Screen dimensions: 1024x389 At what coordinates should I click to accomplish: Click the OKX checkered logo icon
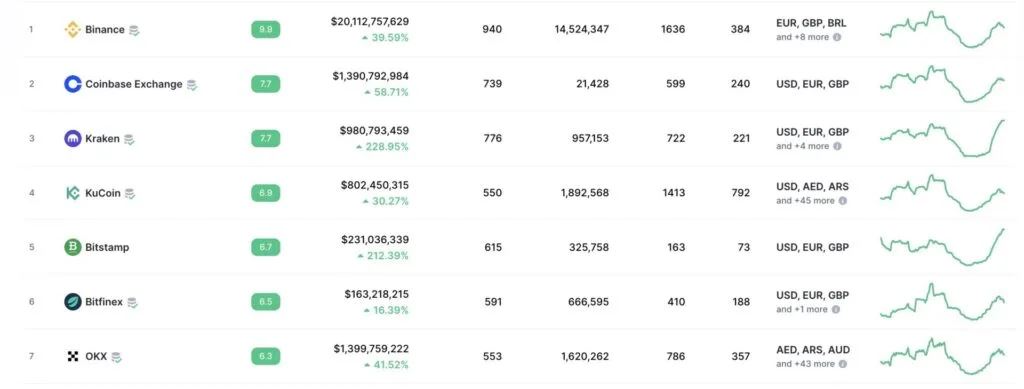point(72,356)
